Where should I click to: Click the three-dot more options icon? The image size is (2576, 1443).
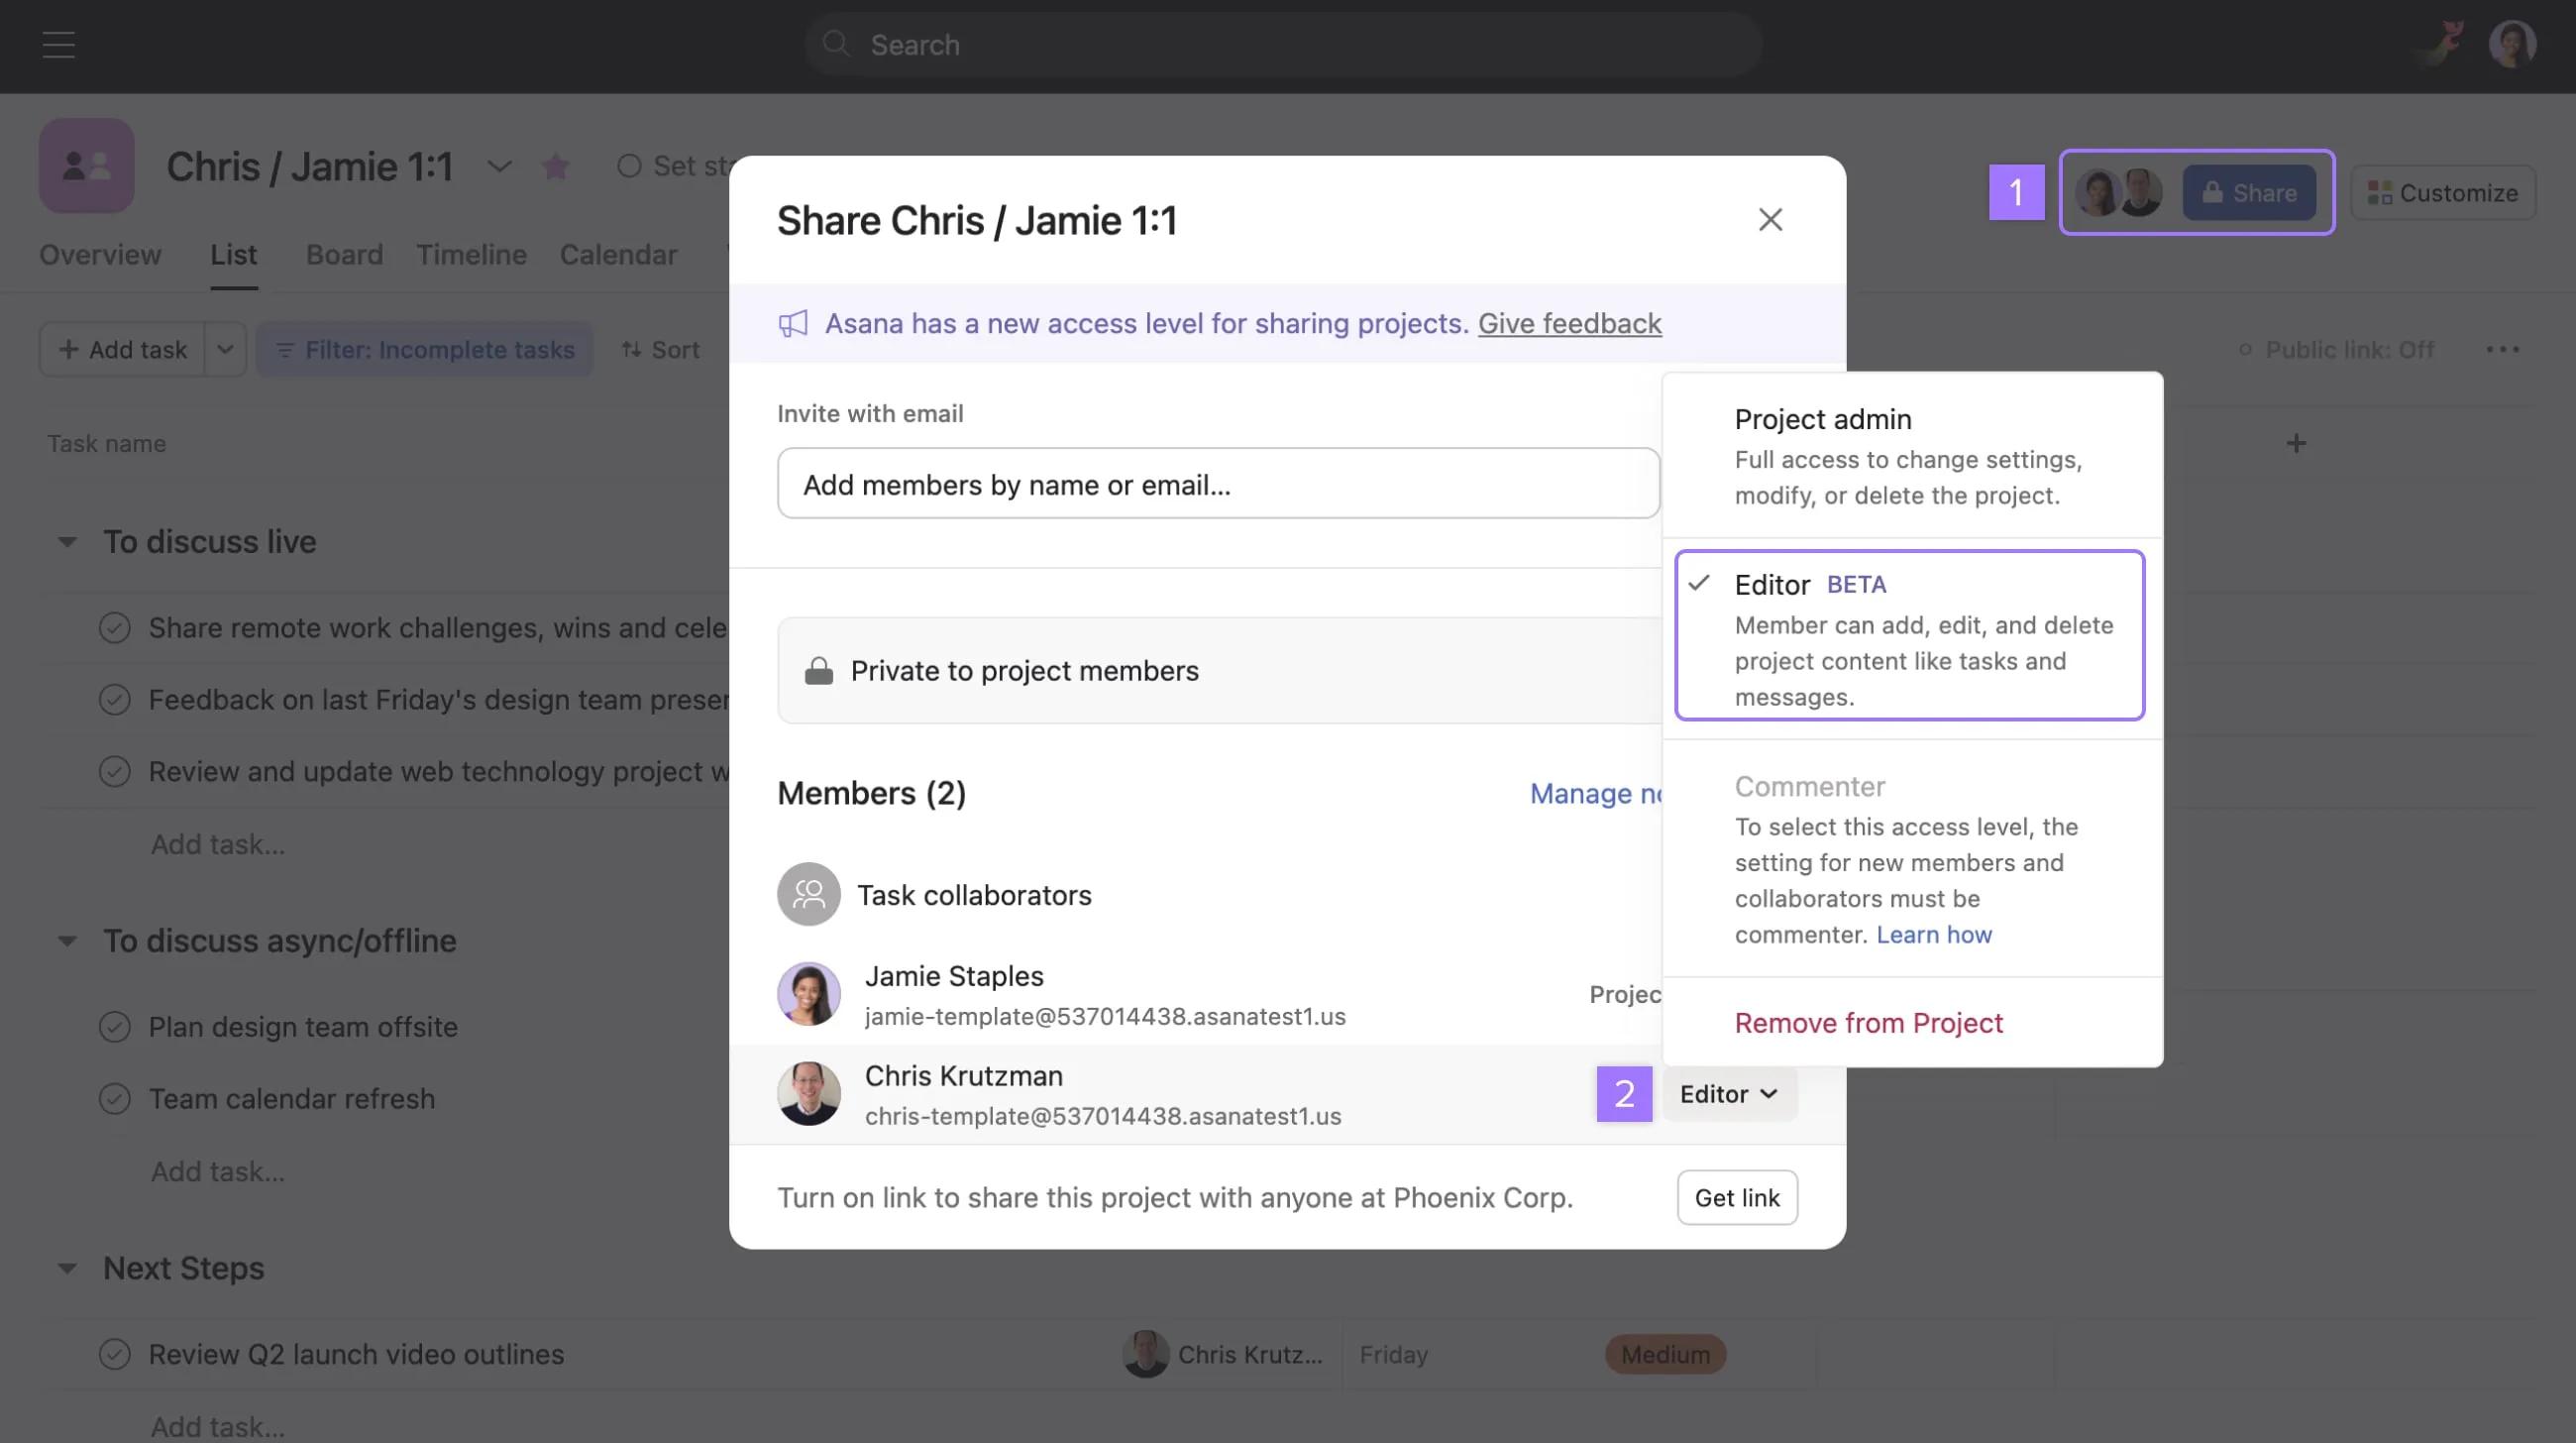[x=2502, y=349]
